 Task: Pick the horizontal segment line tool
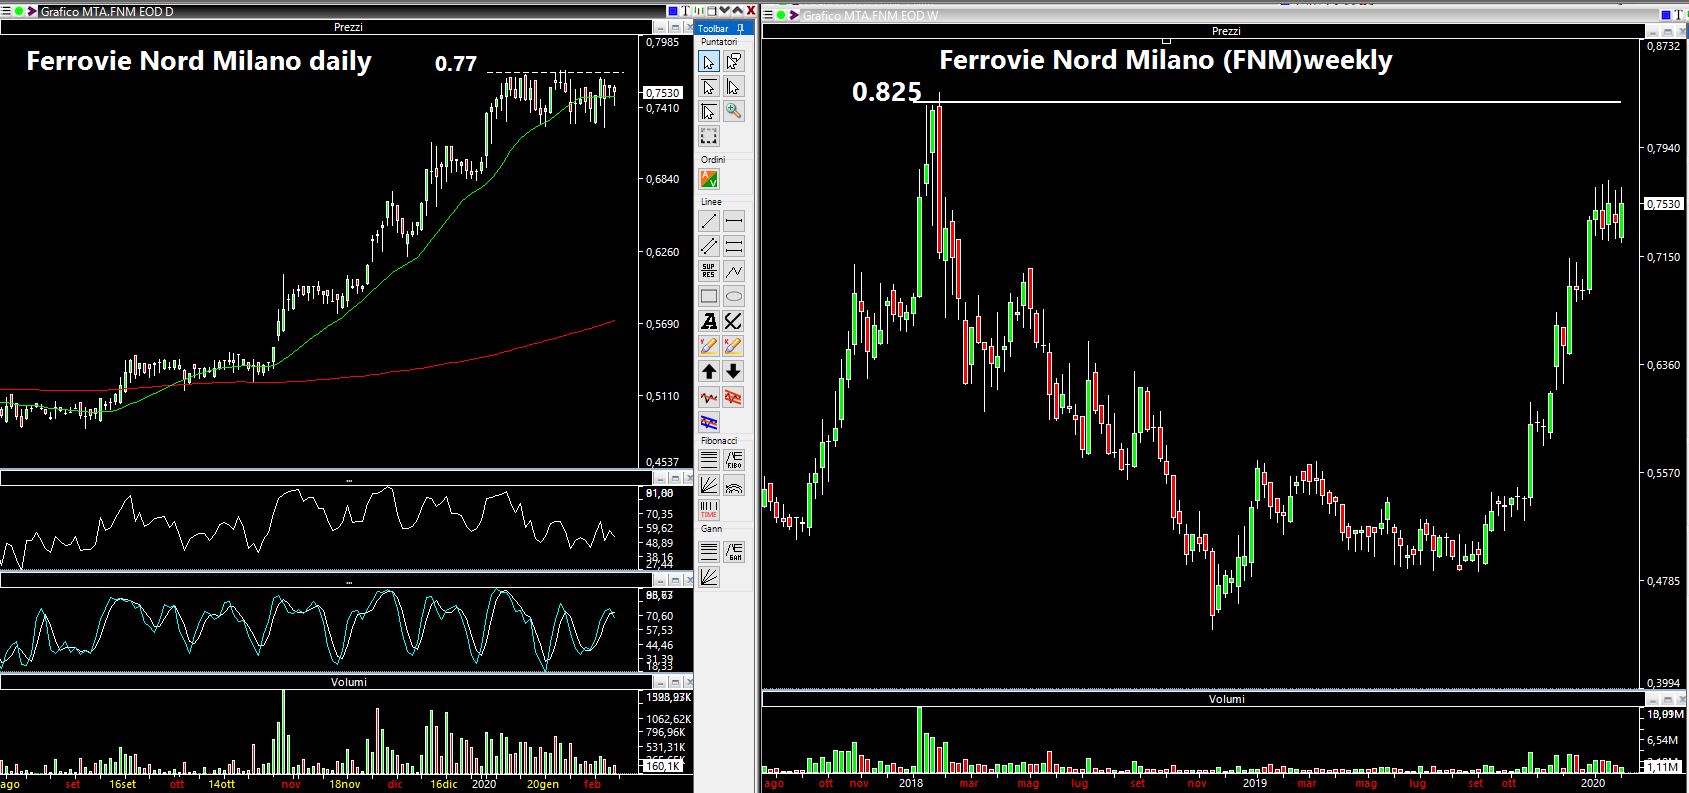[734, 221]
